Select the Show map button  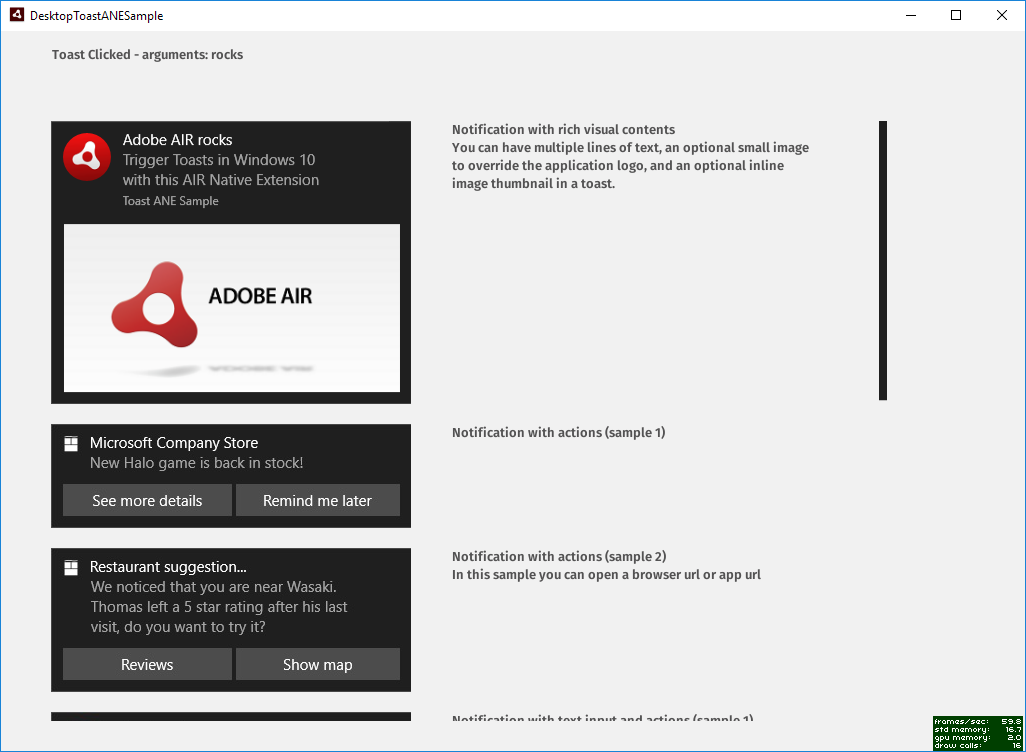[x=317, y=664]
